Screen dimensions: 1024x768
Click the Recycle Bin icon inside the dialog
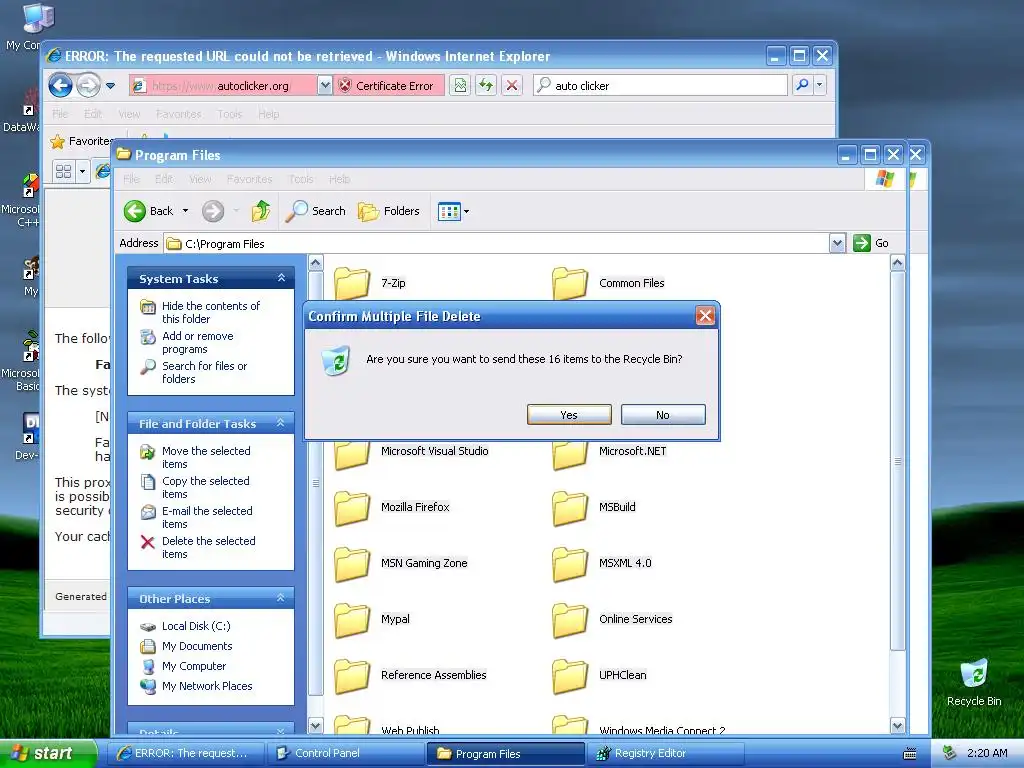pos(337,360)
